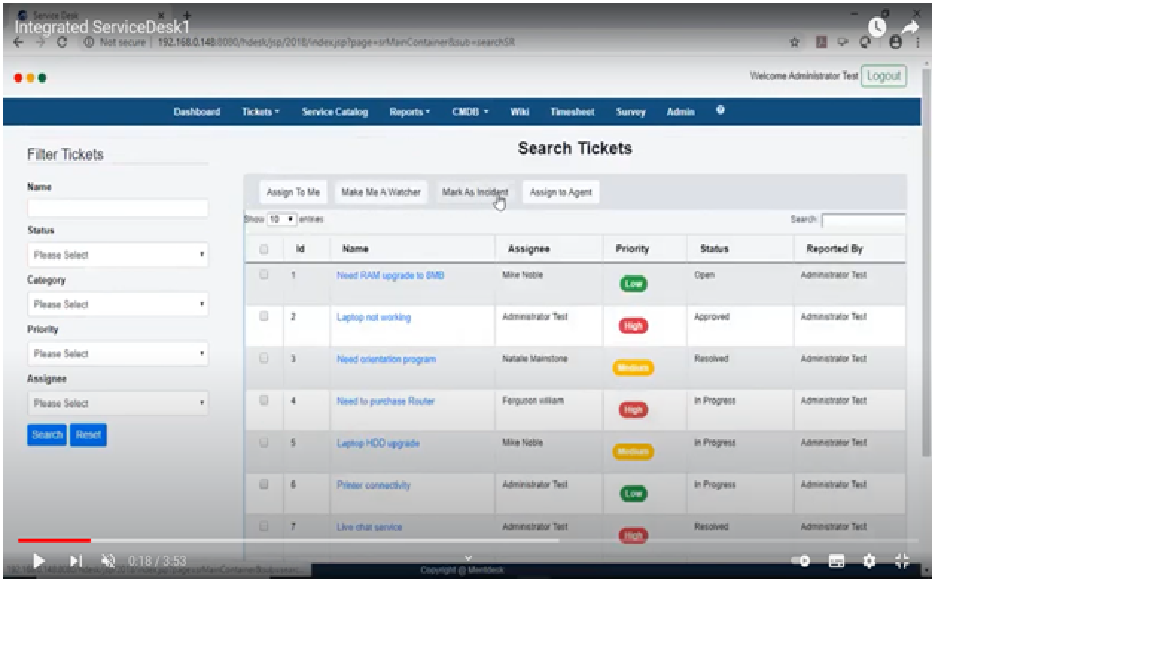Open browser profile avatar

(895, 43)
